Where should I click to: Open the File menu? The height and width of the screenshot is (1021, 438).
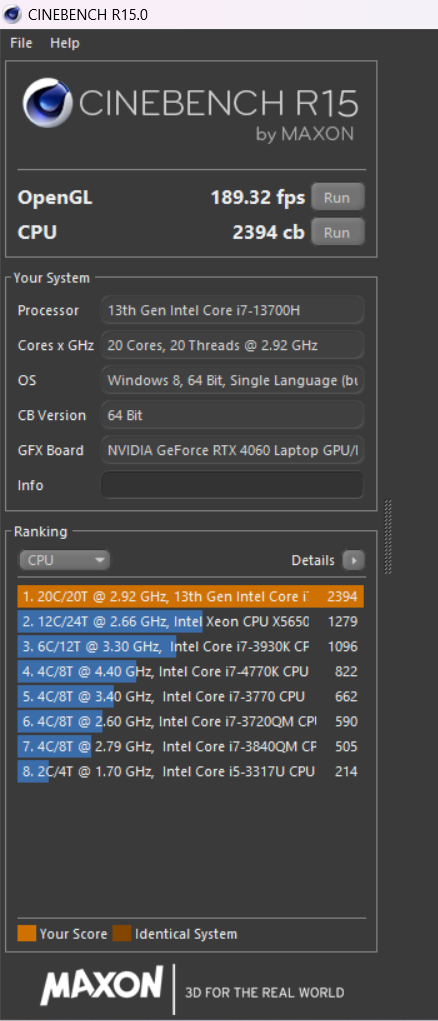click(x=21, y=43)
